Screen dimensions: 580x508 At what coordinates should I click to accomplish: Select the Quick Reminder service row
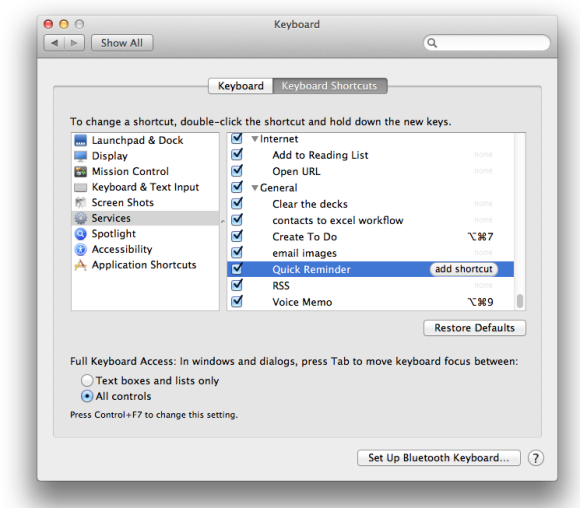pyautogui.click(x=370, y=269)
